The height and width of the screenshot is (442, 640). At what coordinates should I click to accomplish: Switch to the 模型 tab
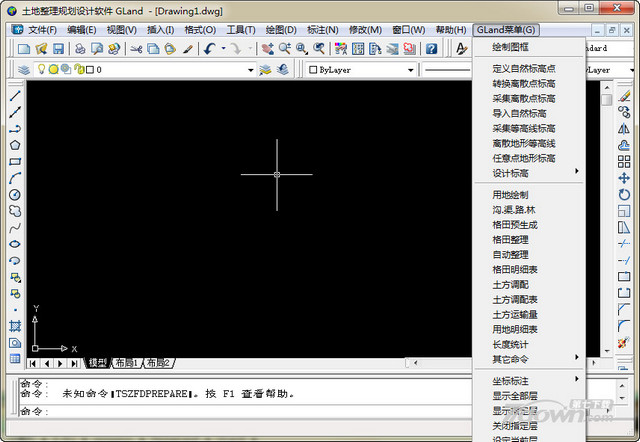[x=98, y=363]
